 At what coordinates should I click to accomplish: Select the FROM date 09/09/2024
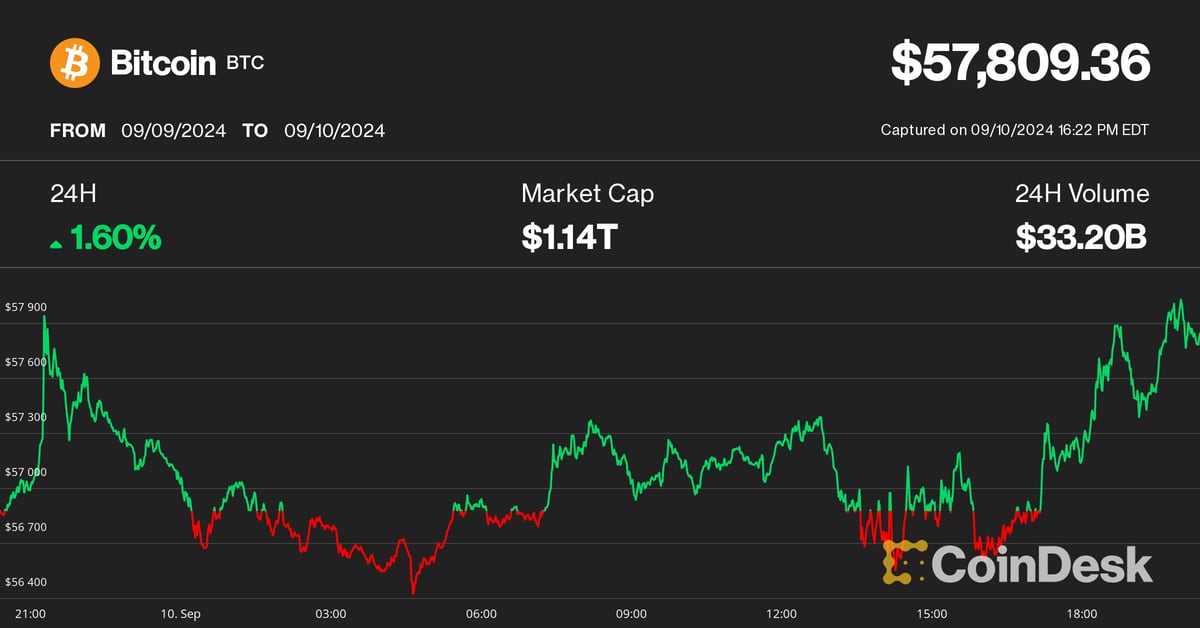coord(174,131)
